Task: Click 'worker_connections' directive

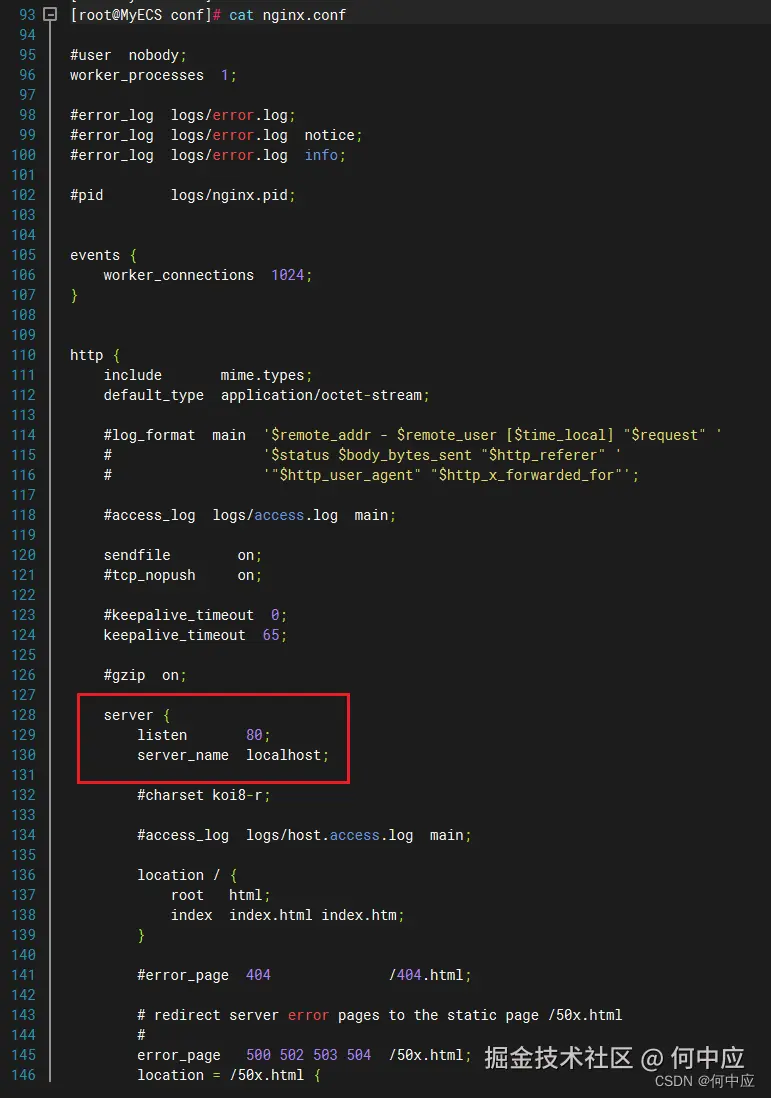Action: click(x=179, y=275)
